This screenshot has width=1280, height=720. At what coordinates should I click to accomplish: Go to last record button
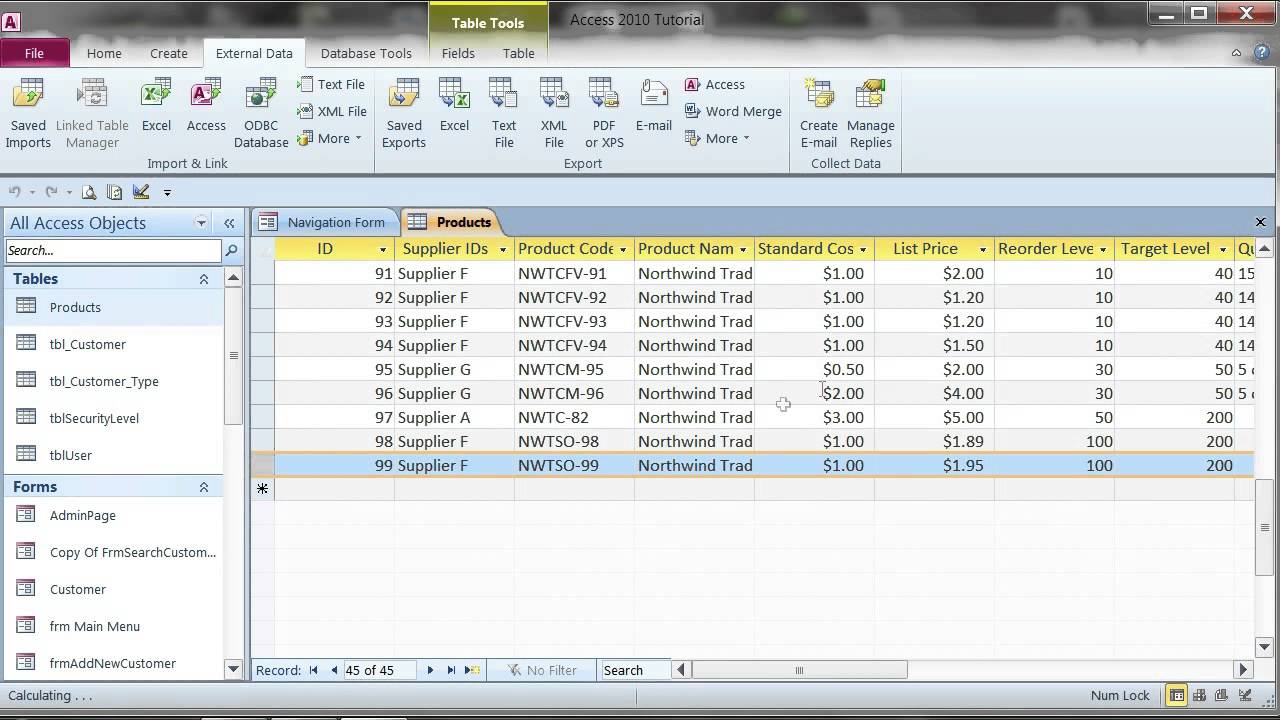(x=451, y=670)
